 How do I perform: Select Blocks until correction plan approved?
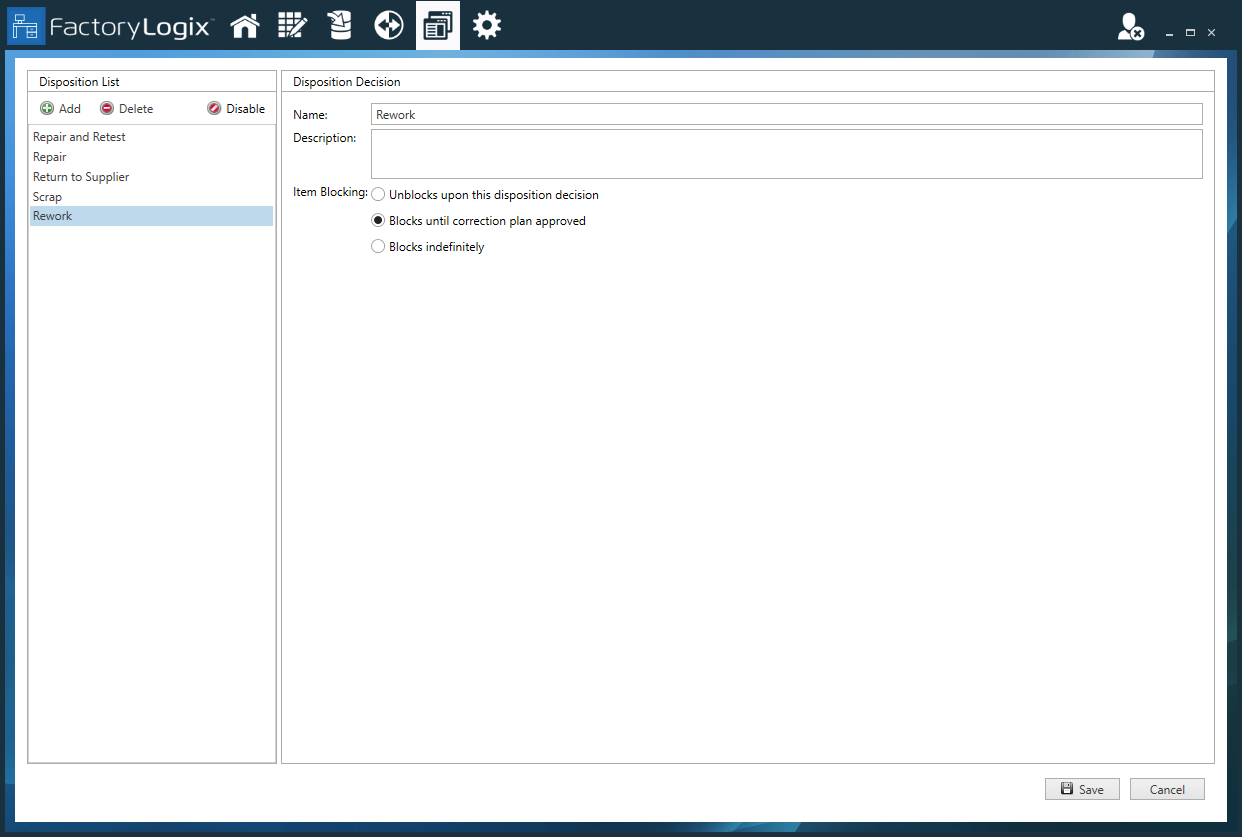378,220
